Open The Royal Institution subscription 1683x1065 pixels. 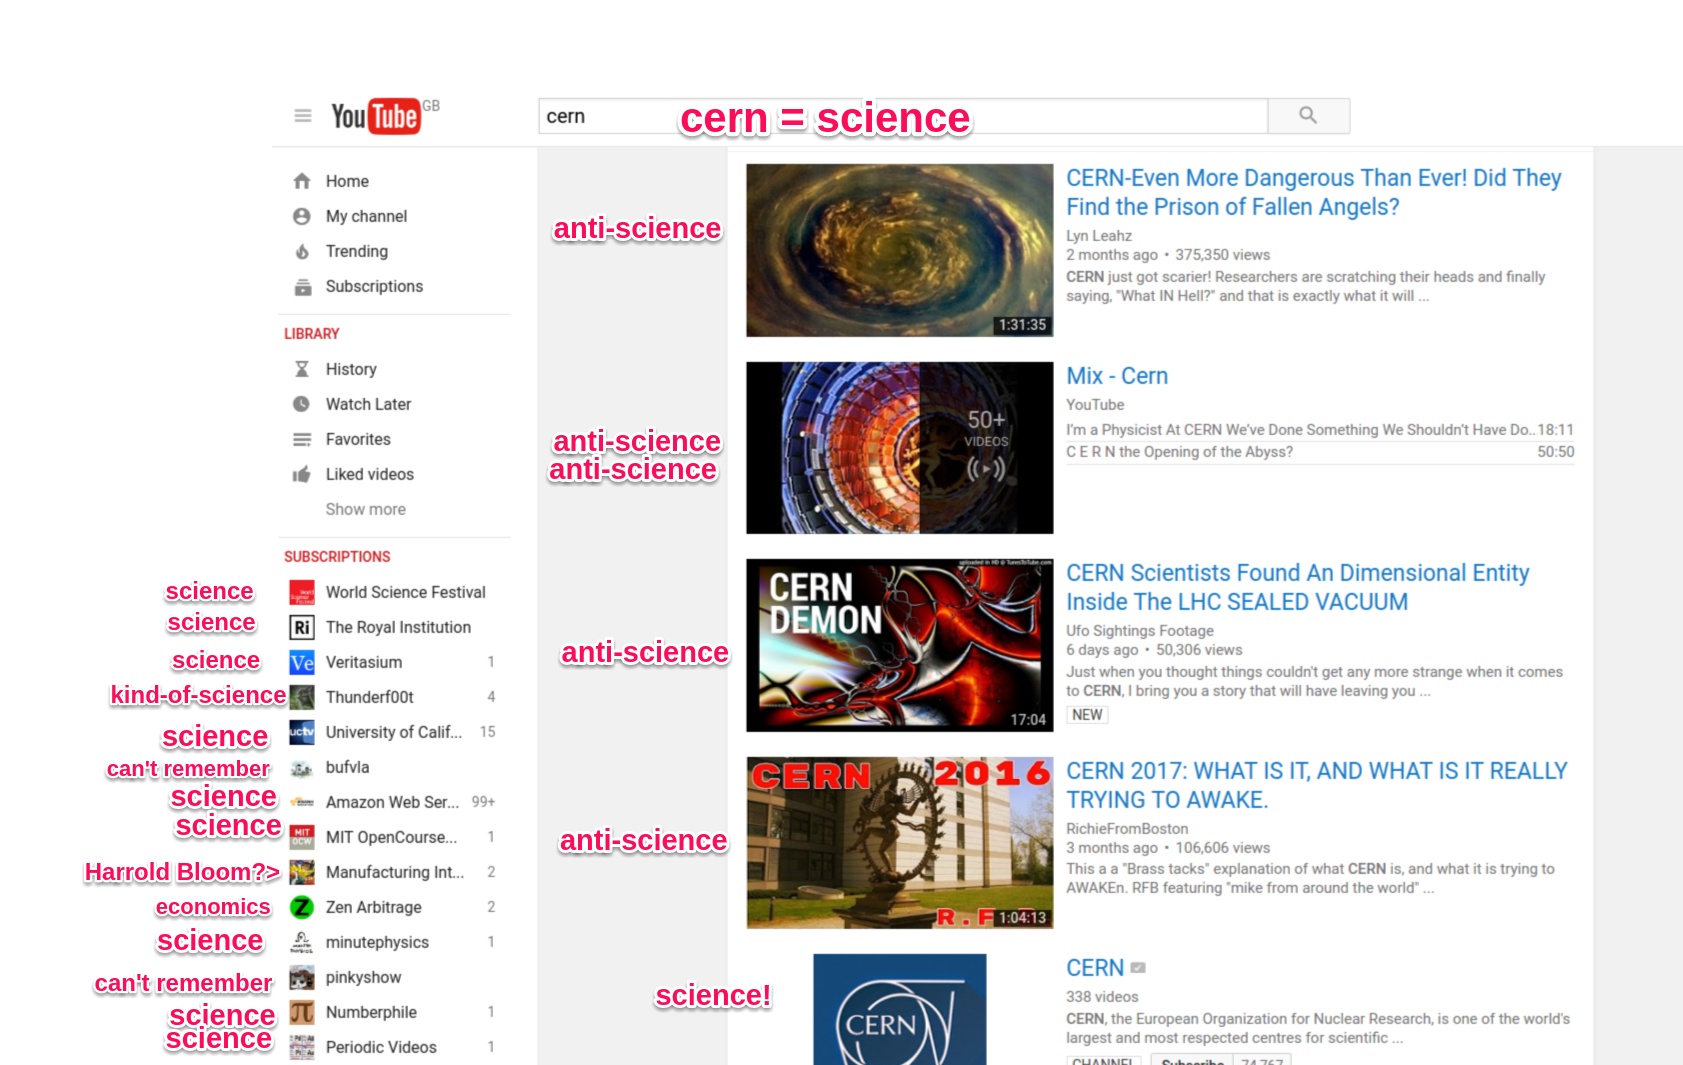[x=398, y=627]
